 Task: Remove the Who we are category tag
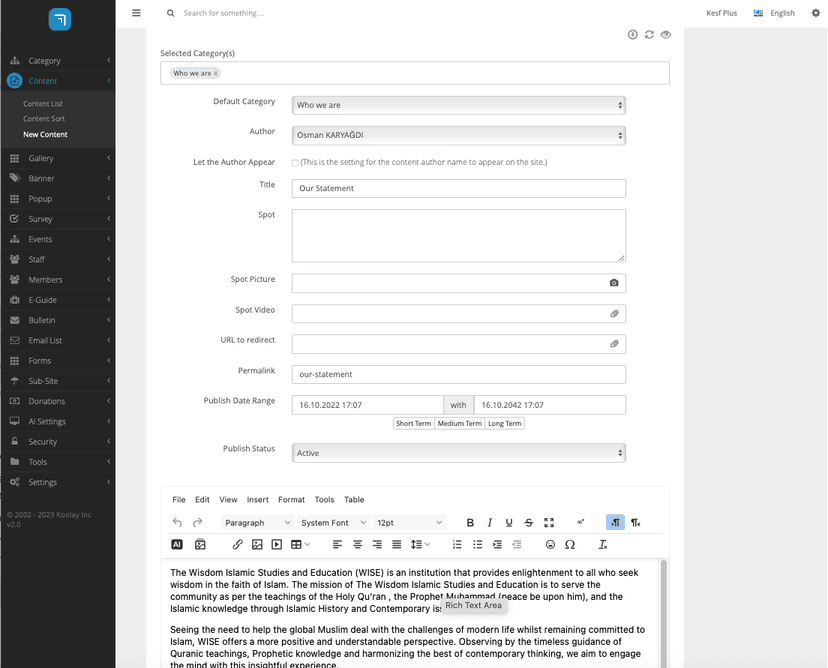coord(216,72)
